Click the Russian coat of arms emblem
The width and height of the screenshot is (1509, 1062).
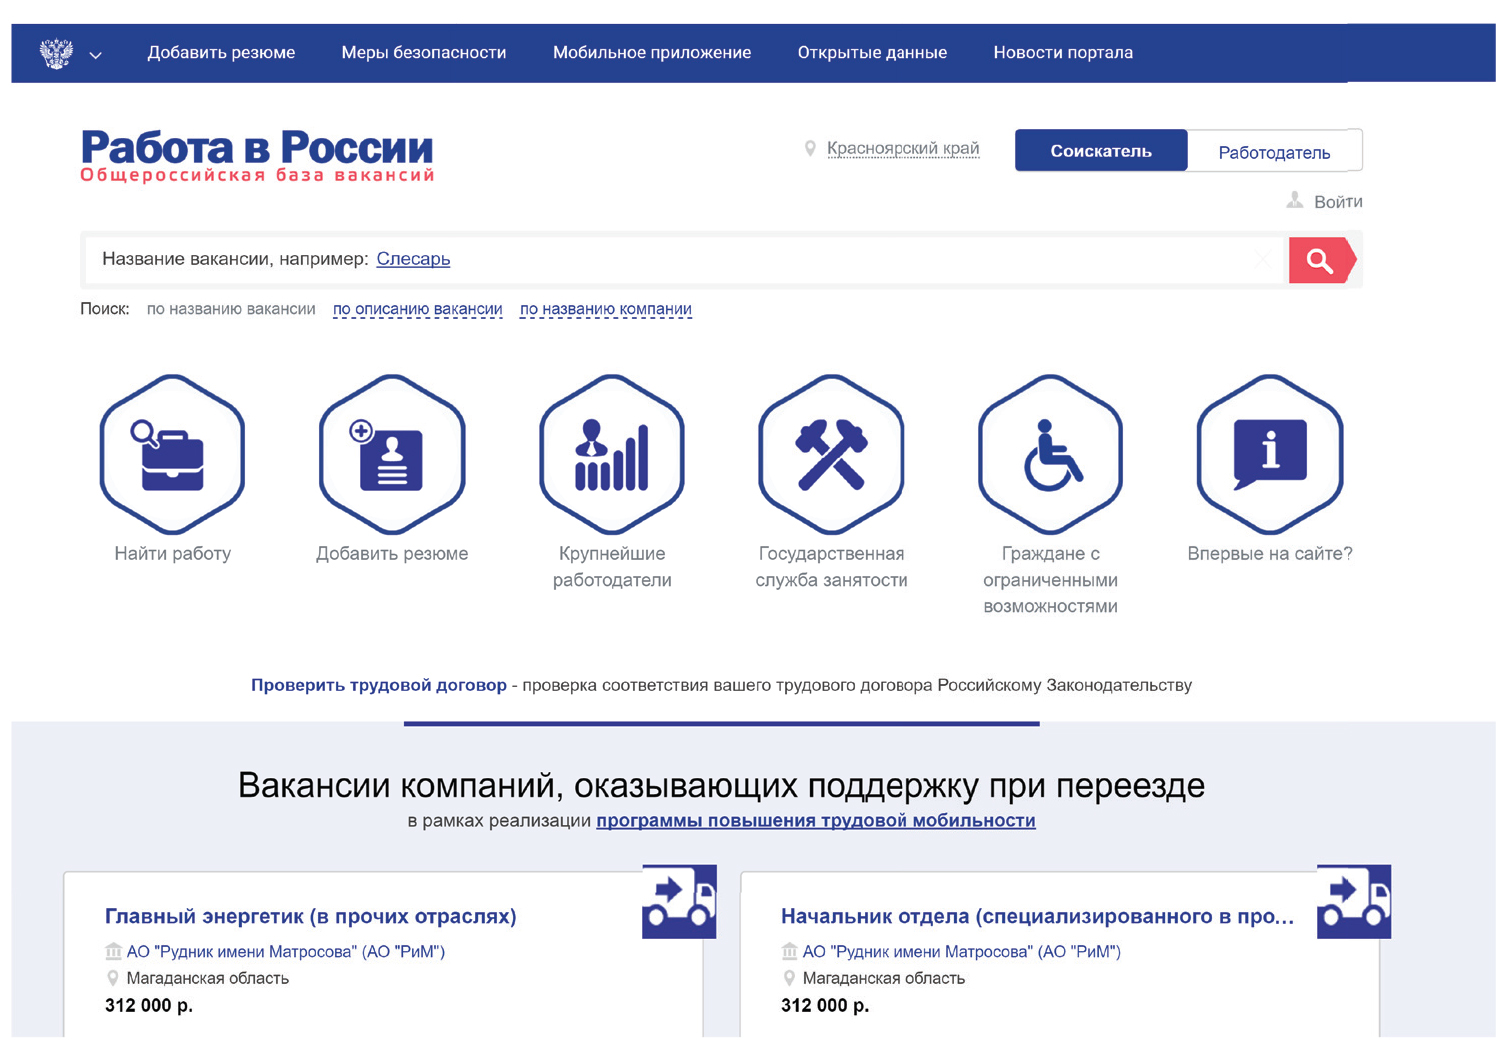coord(56,53)
